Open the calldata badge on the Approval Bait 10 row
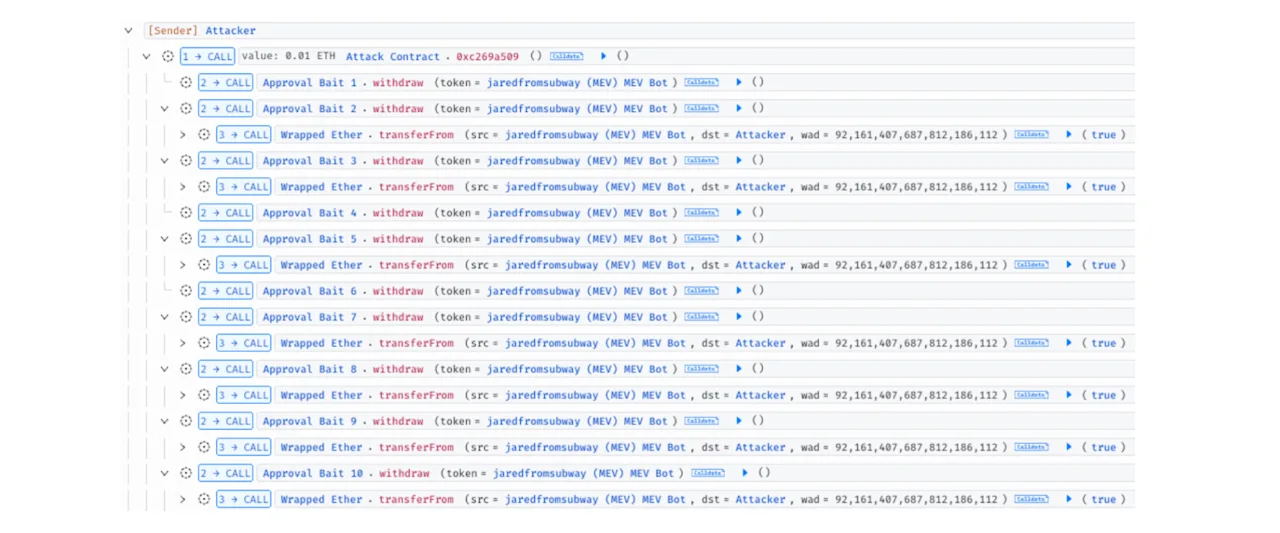 (x=707, y=473)
